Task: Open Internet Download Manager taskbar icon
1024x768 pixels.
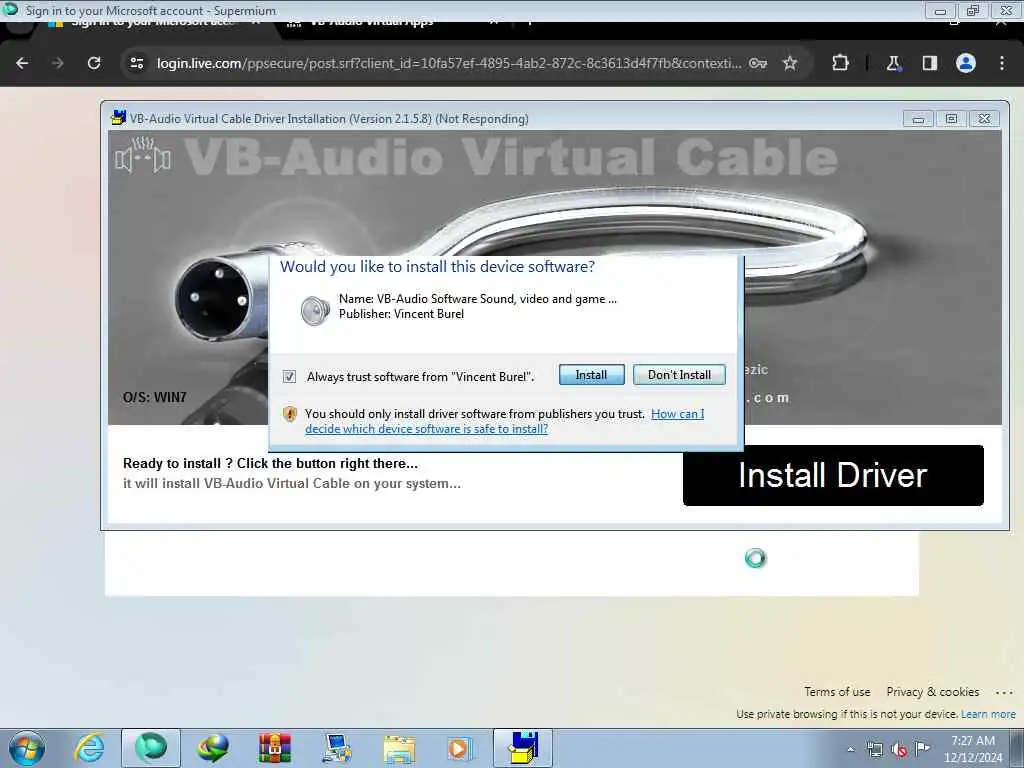Action: (213, 748)
